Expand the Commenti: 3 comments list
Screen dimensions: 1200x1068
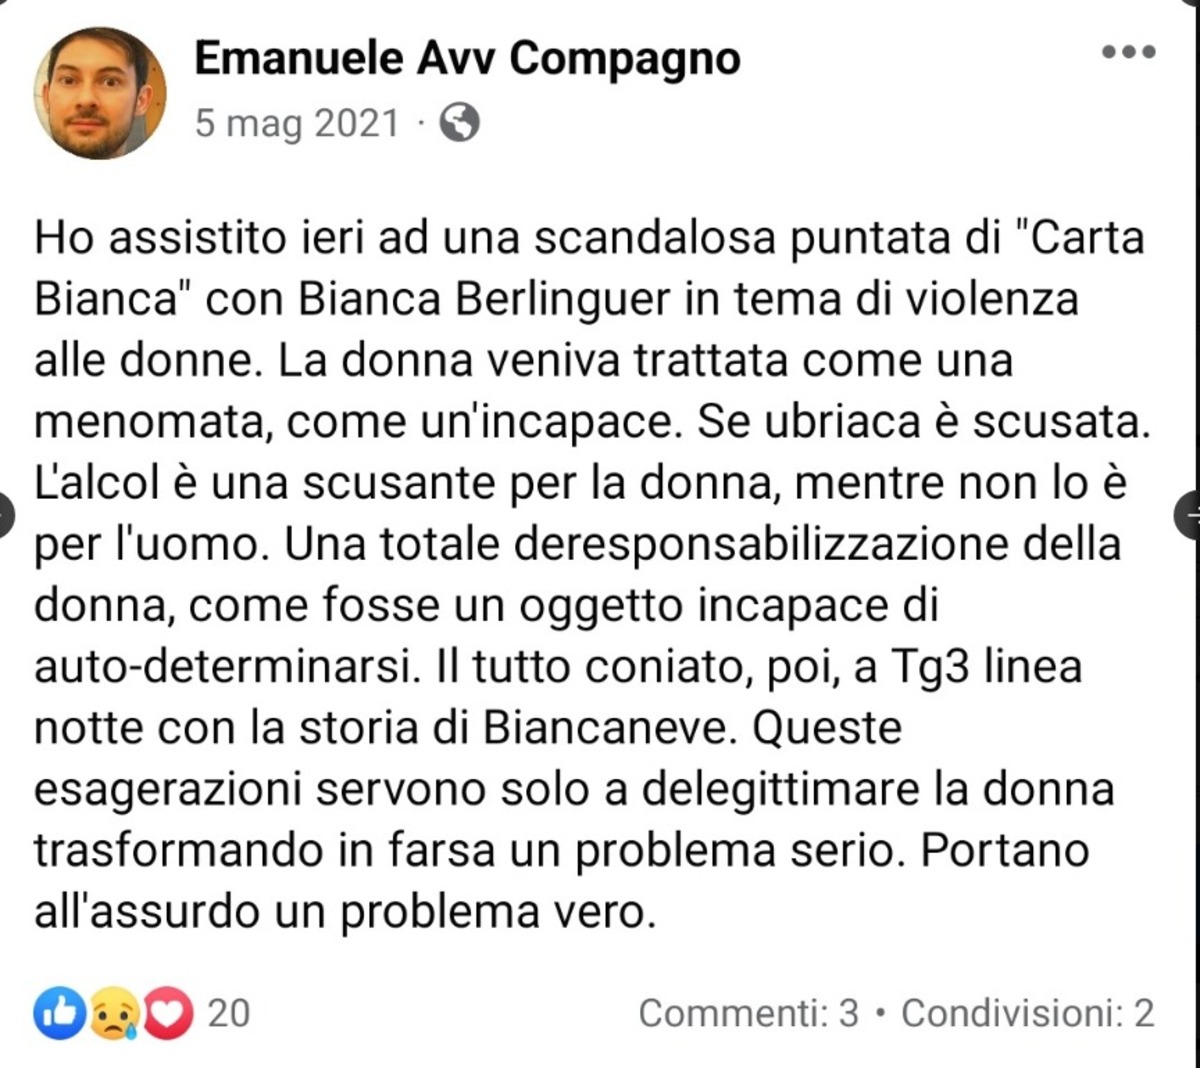coord(748,1013)
